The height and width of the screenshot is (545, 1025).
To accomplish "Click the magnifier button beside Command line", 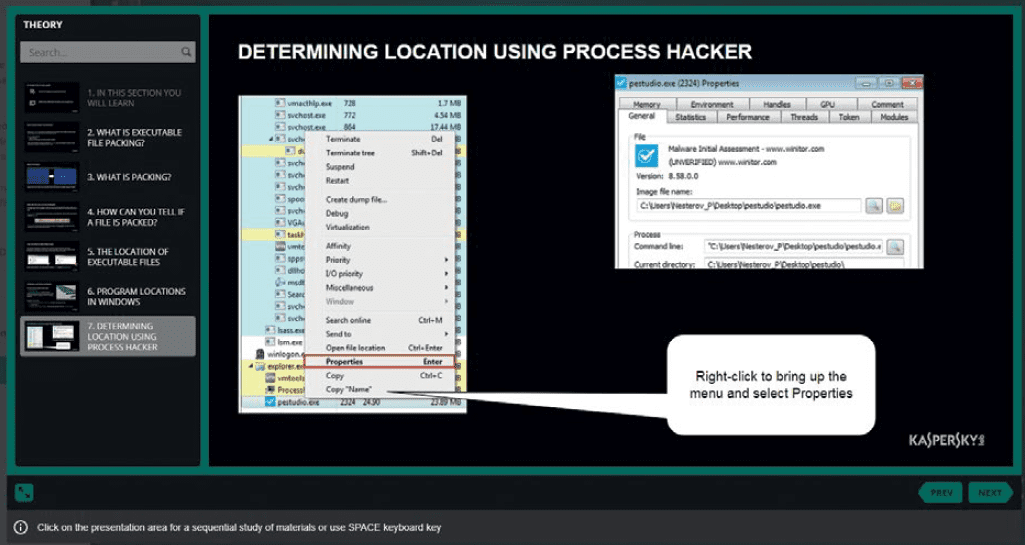I will coord(895,247).
